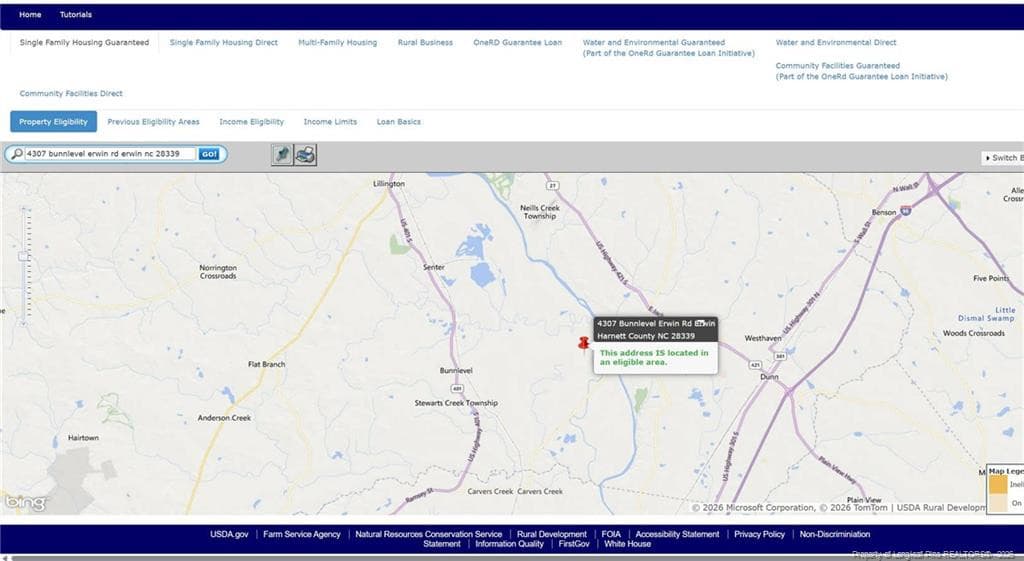Click the Neills Creek Township label

(x=539, y=212)
